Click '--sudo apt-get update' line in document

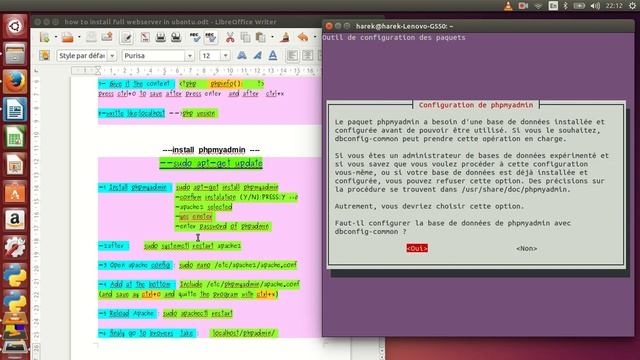click(211, 163)
